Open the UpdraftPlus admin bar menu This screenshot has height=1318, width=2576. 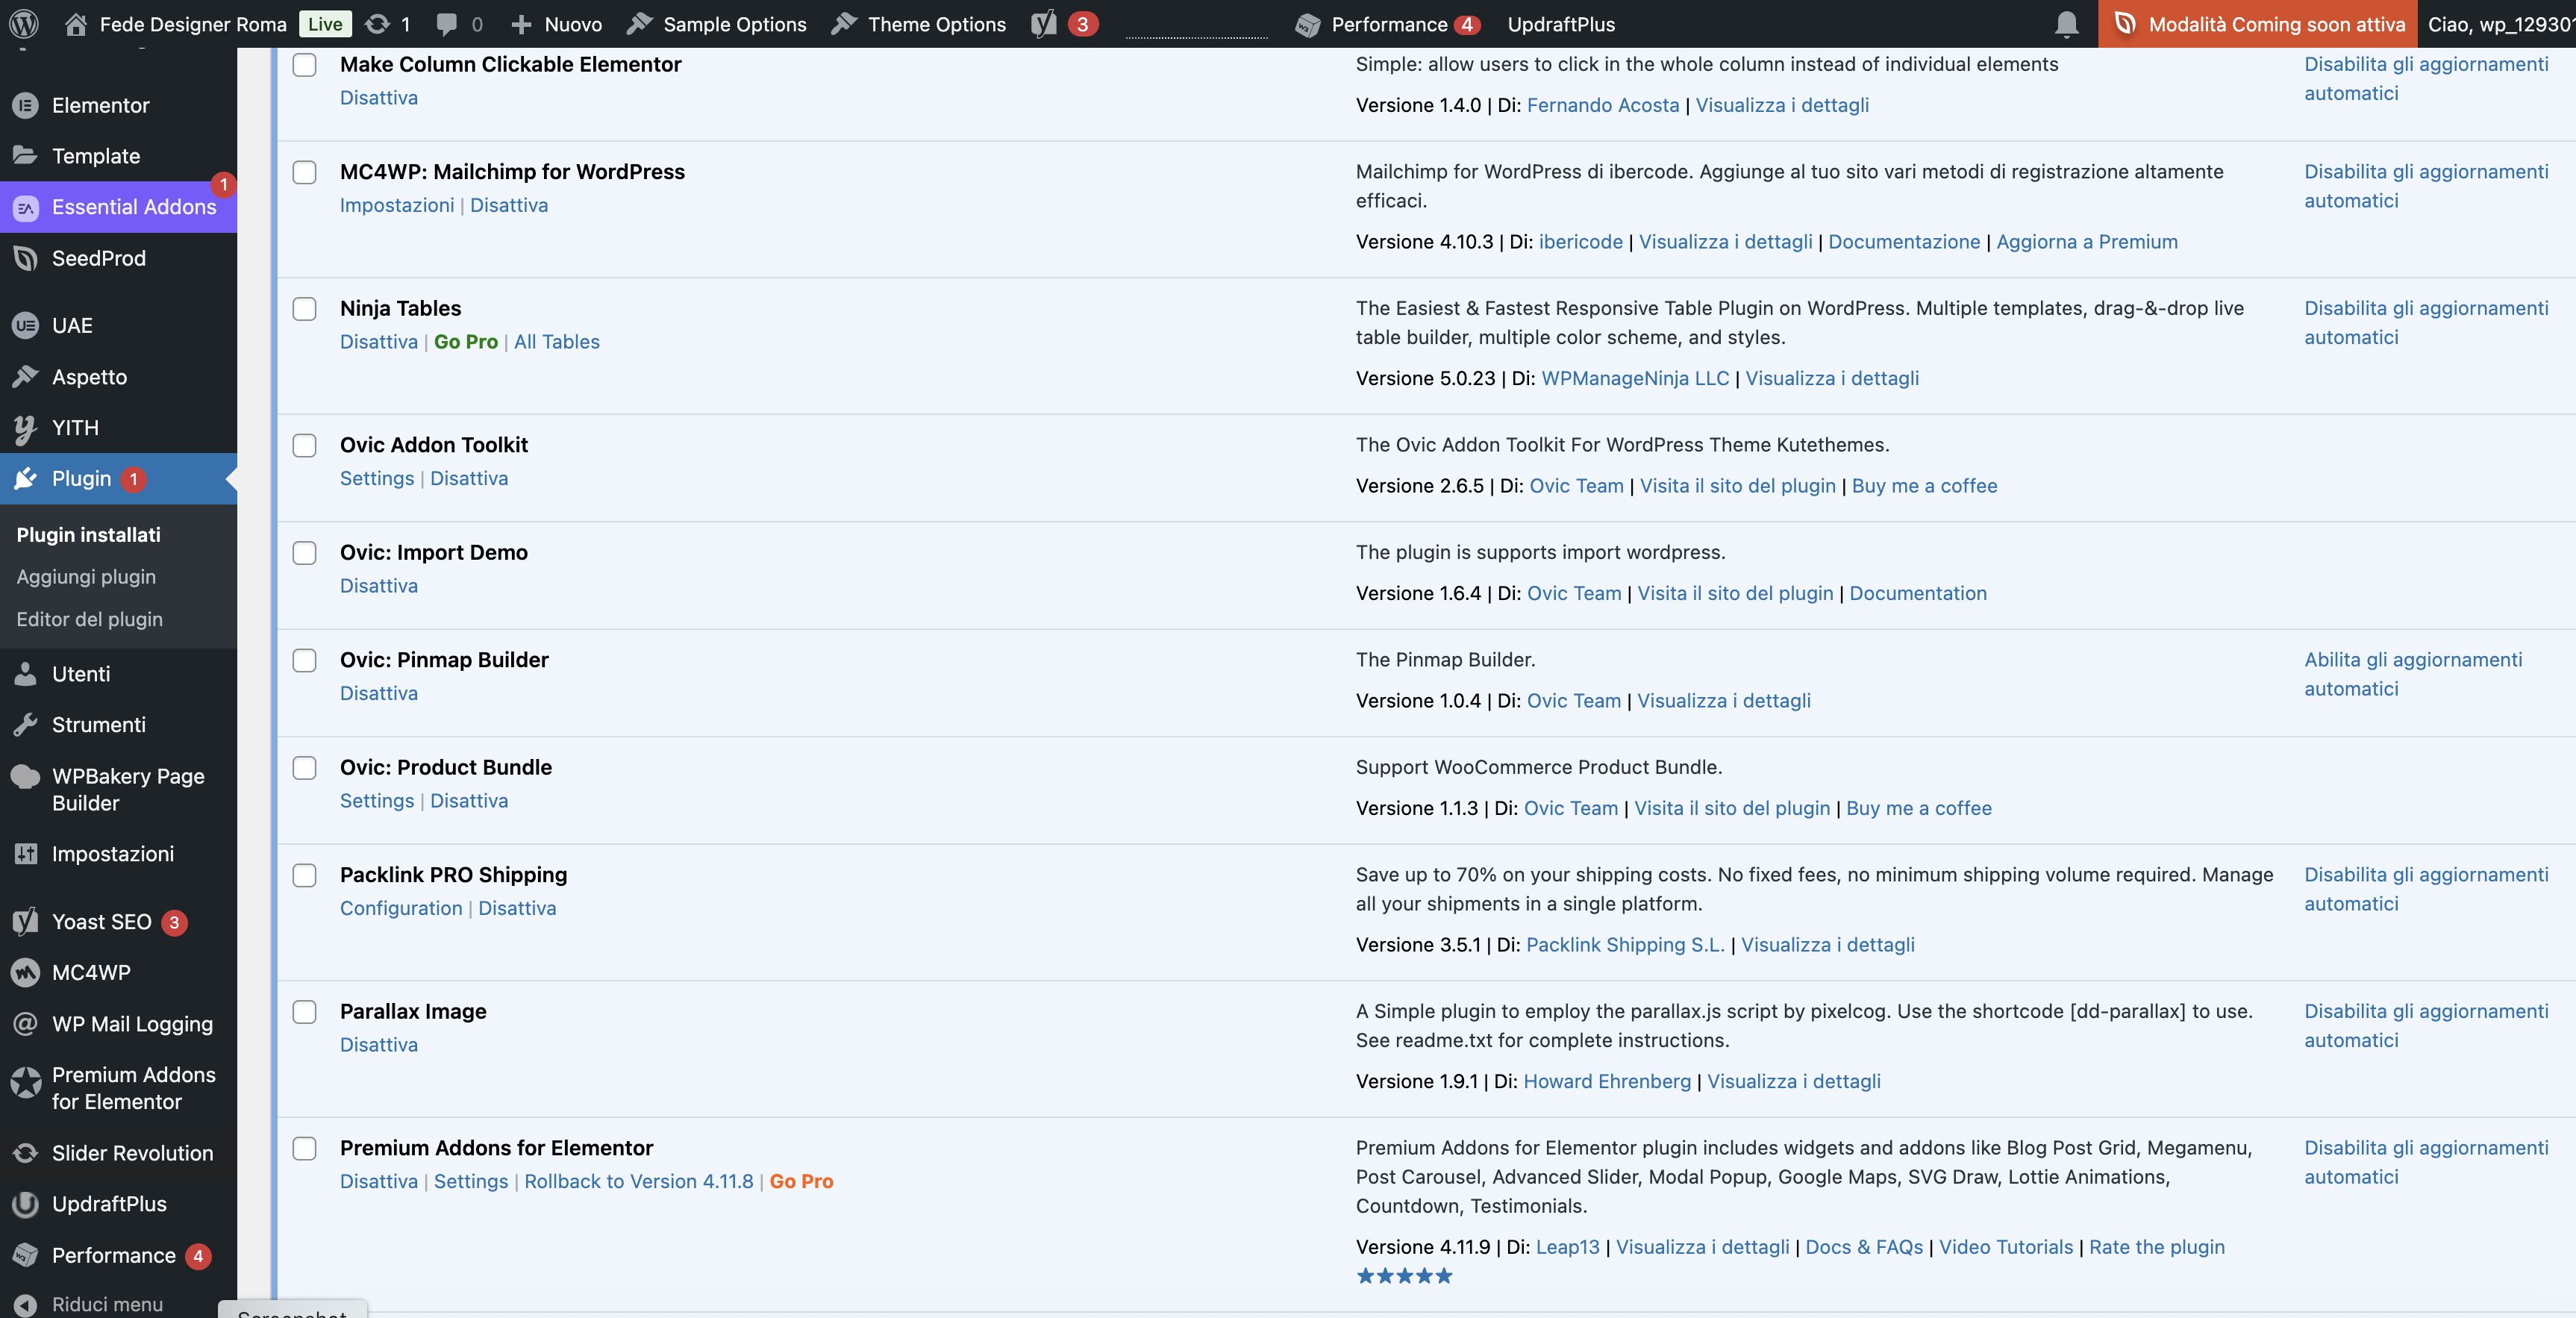coord(1561,24)
